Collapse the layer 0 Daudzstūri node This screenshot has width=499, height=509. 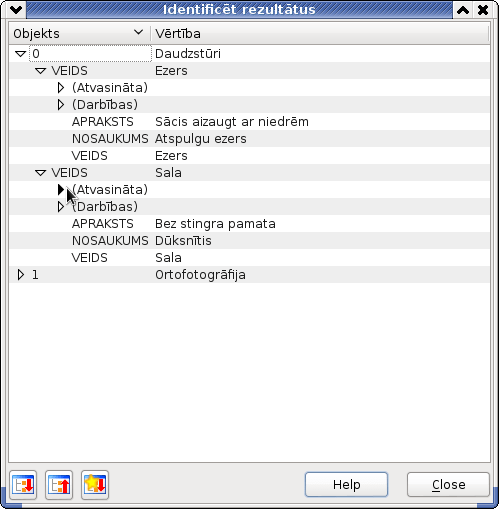click(21, 54)
